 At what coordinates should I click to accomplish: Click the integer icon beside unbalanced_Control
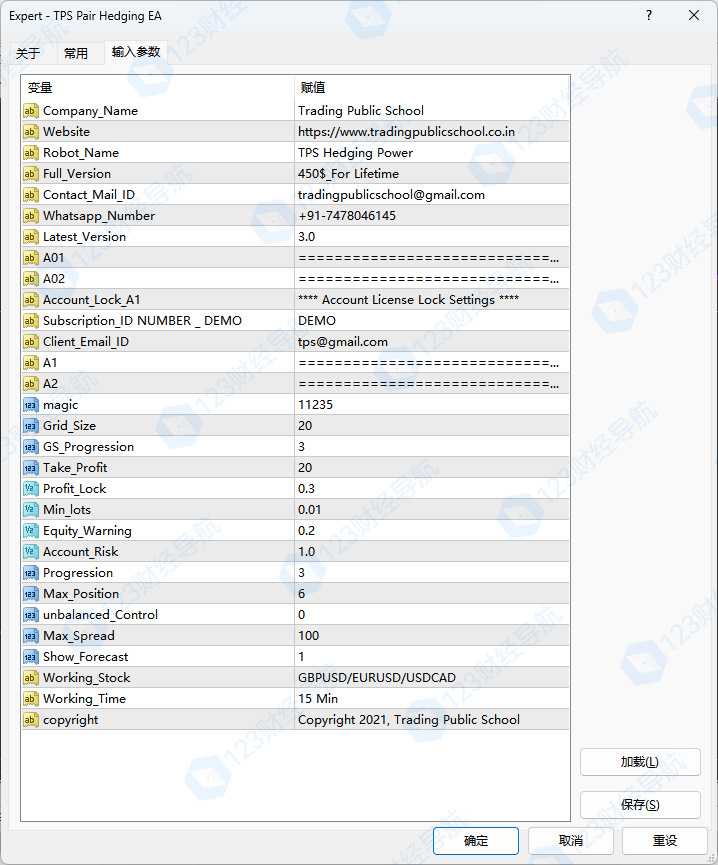31,615
